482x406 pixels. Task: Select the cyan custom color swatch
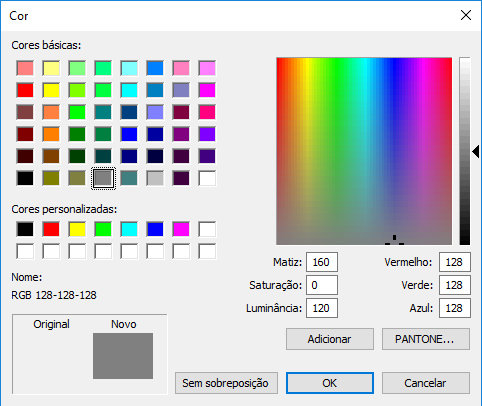(129, 229)
